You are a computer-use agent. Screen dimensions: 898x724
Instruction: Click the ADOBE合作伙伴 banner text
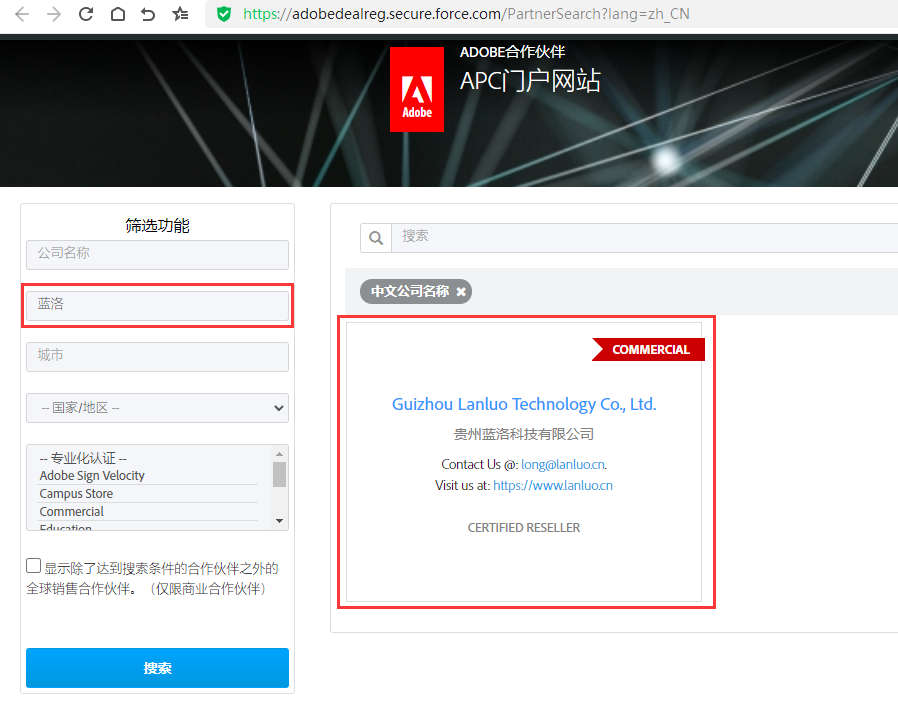click(513, 52)
